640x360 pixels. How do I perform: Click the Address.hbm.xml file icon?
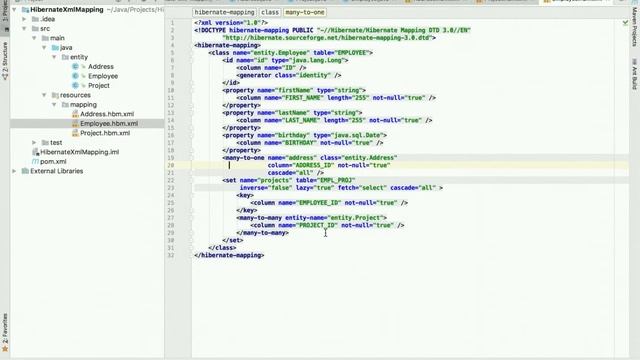click(x=75, y=114)
